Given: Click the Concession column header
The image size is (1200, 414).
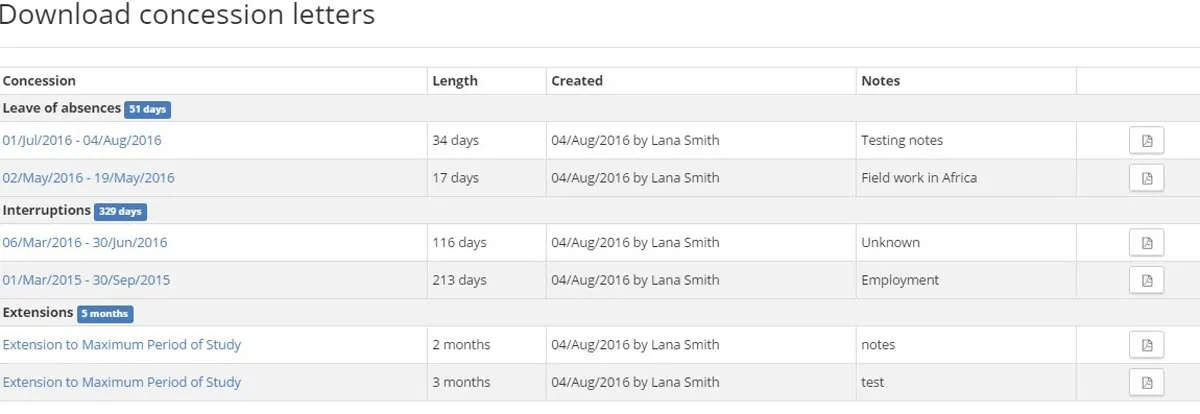Looking at the screenshot, I should pos(40,81).
